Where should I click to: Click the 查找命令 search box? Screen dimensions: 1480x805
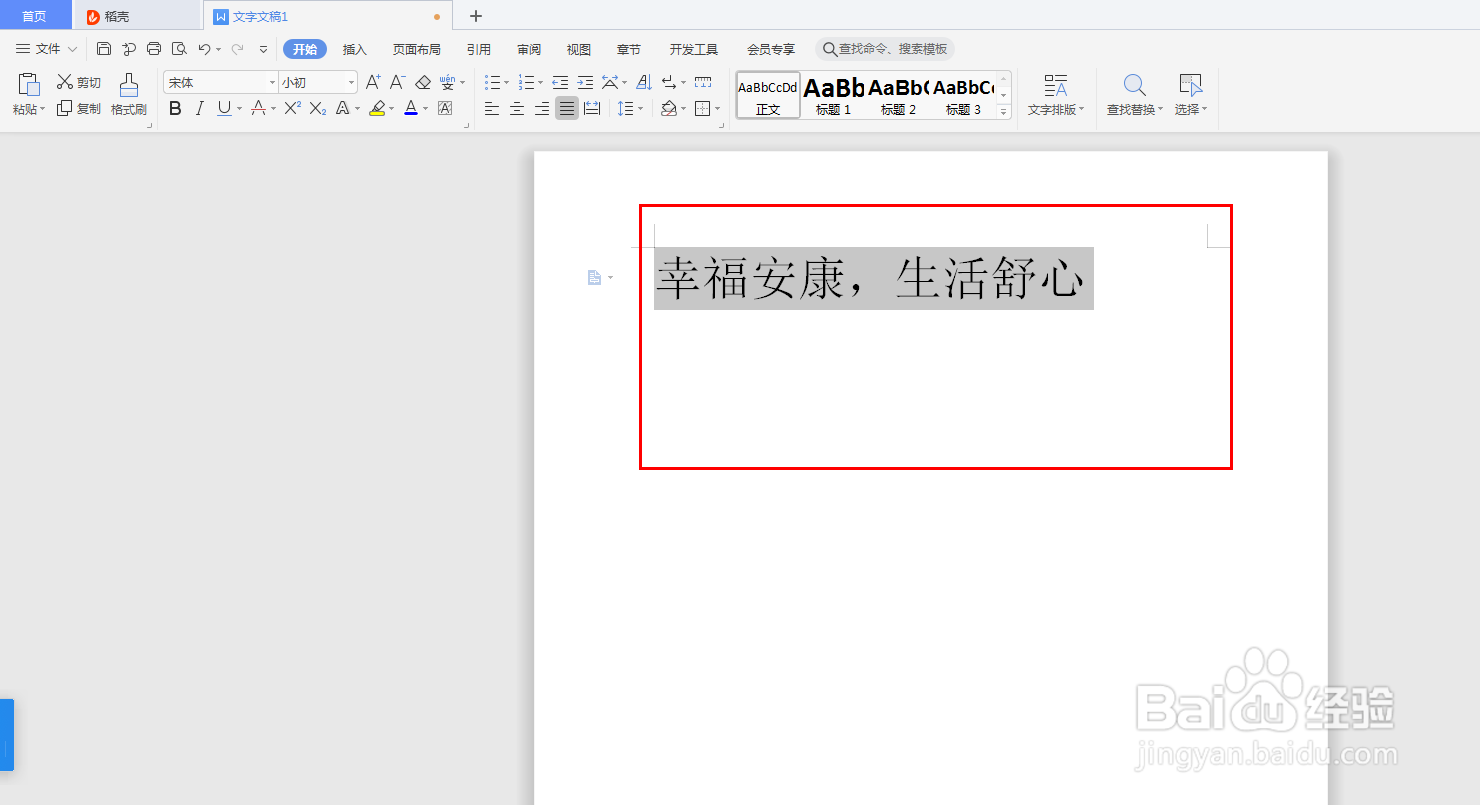point(885,48)
